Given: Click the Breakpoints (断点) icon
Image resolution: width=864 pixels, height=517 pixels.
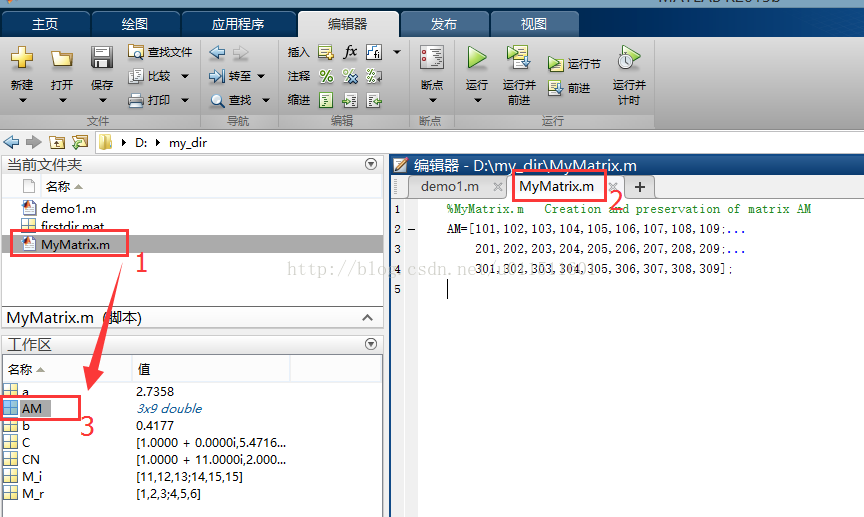Looking at the screenshot, I should coord(432,57).
